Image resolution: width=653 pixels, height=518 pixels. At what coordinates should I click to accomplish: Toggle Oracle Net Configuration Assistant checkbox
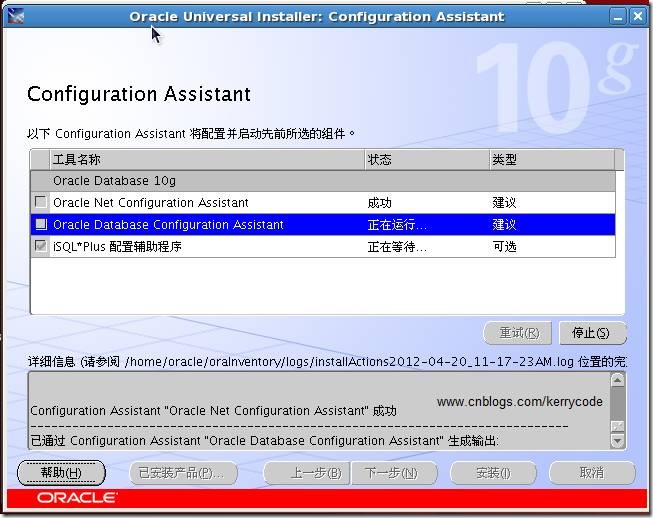click(41, 202)
